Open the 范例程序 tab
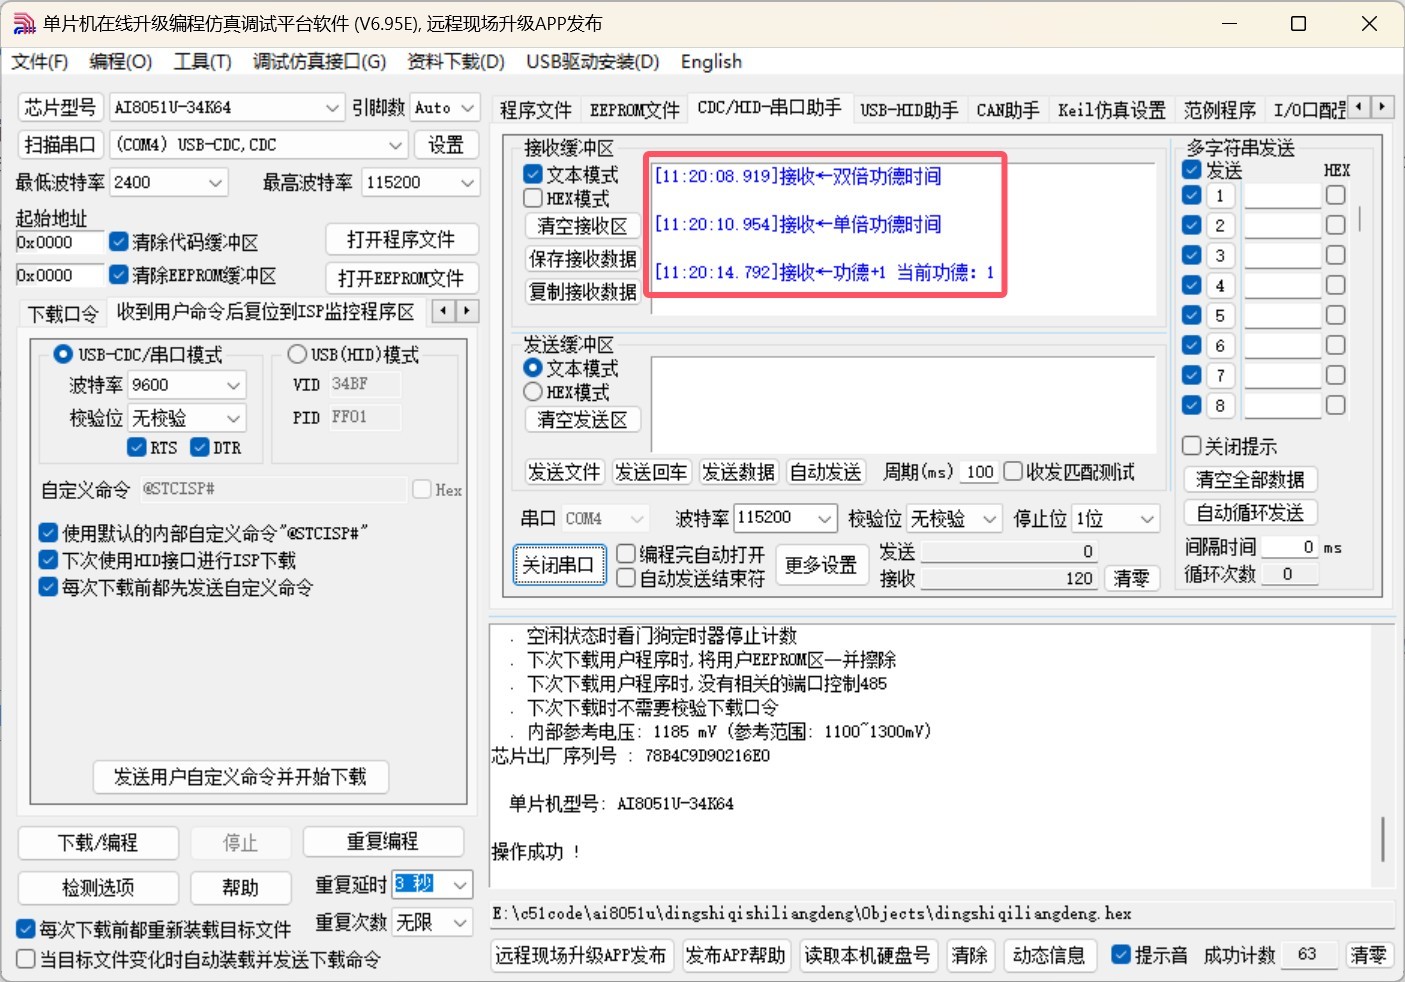This screenshot has height=982, width=1405. tap(1220, 110)
